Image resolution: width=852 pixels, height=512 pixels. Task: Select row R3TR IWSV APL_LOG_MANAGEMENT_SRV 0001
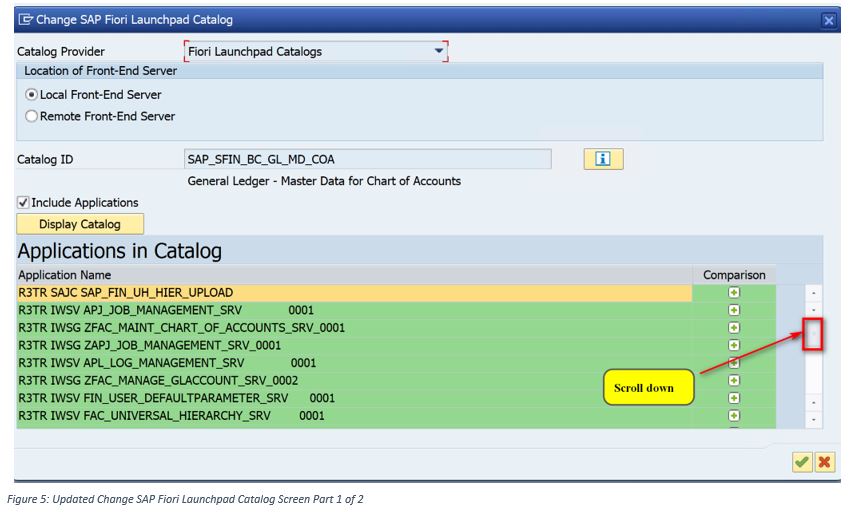354,363
